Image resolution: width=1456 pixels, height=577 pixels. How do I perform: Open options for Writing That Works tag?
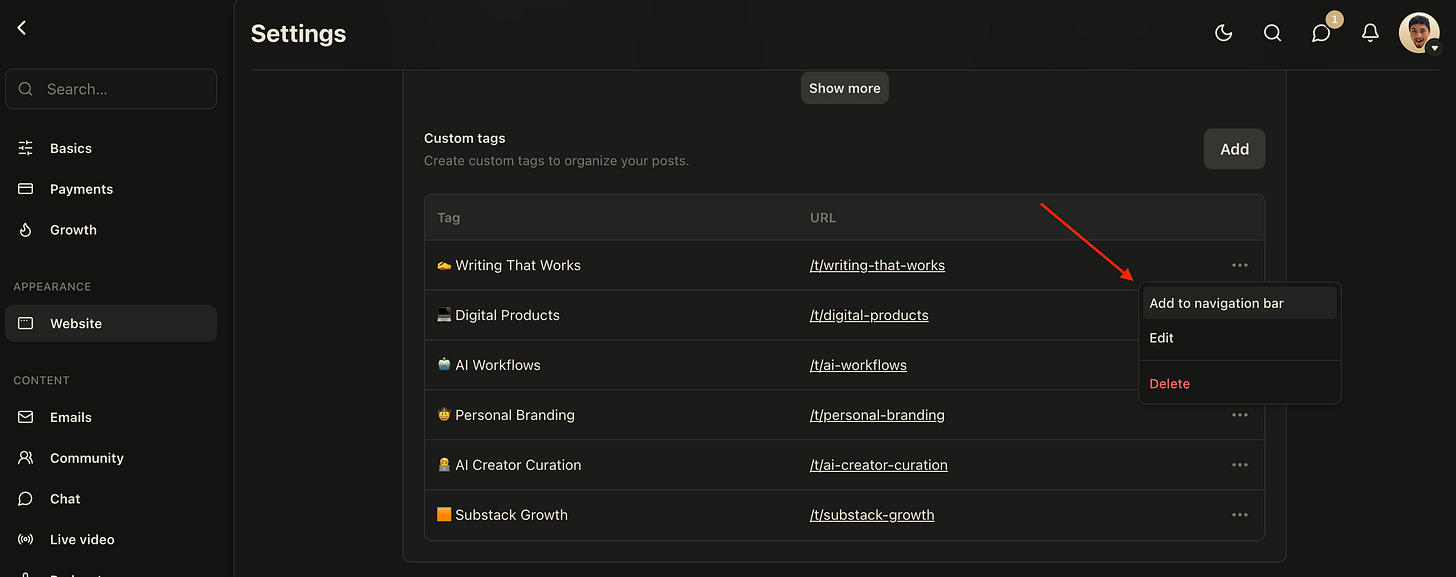point(1240,265)
